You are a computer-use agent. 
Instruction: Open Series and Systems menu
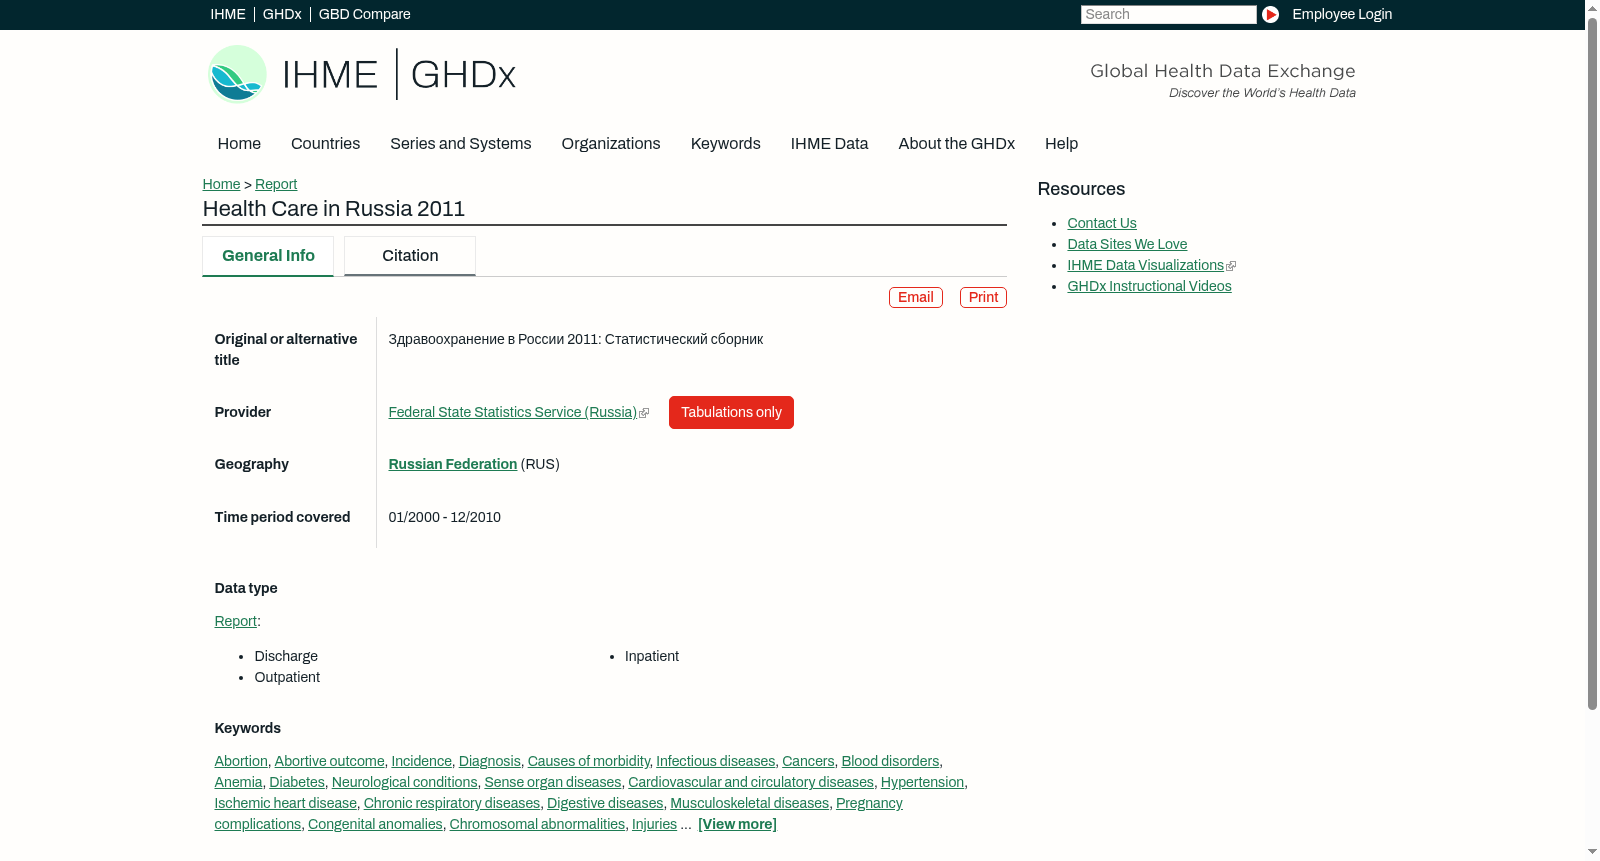tap(461, 144)
